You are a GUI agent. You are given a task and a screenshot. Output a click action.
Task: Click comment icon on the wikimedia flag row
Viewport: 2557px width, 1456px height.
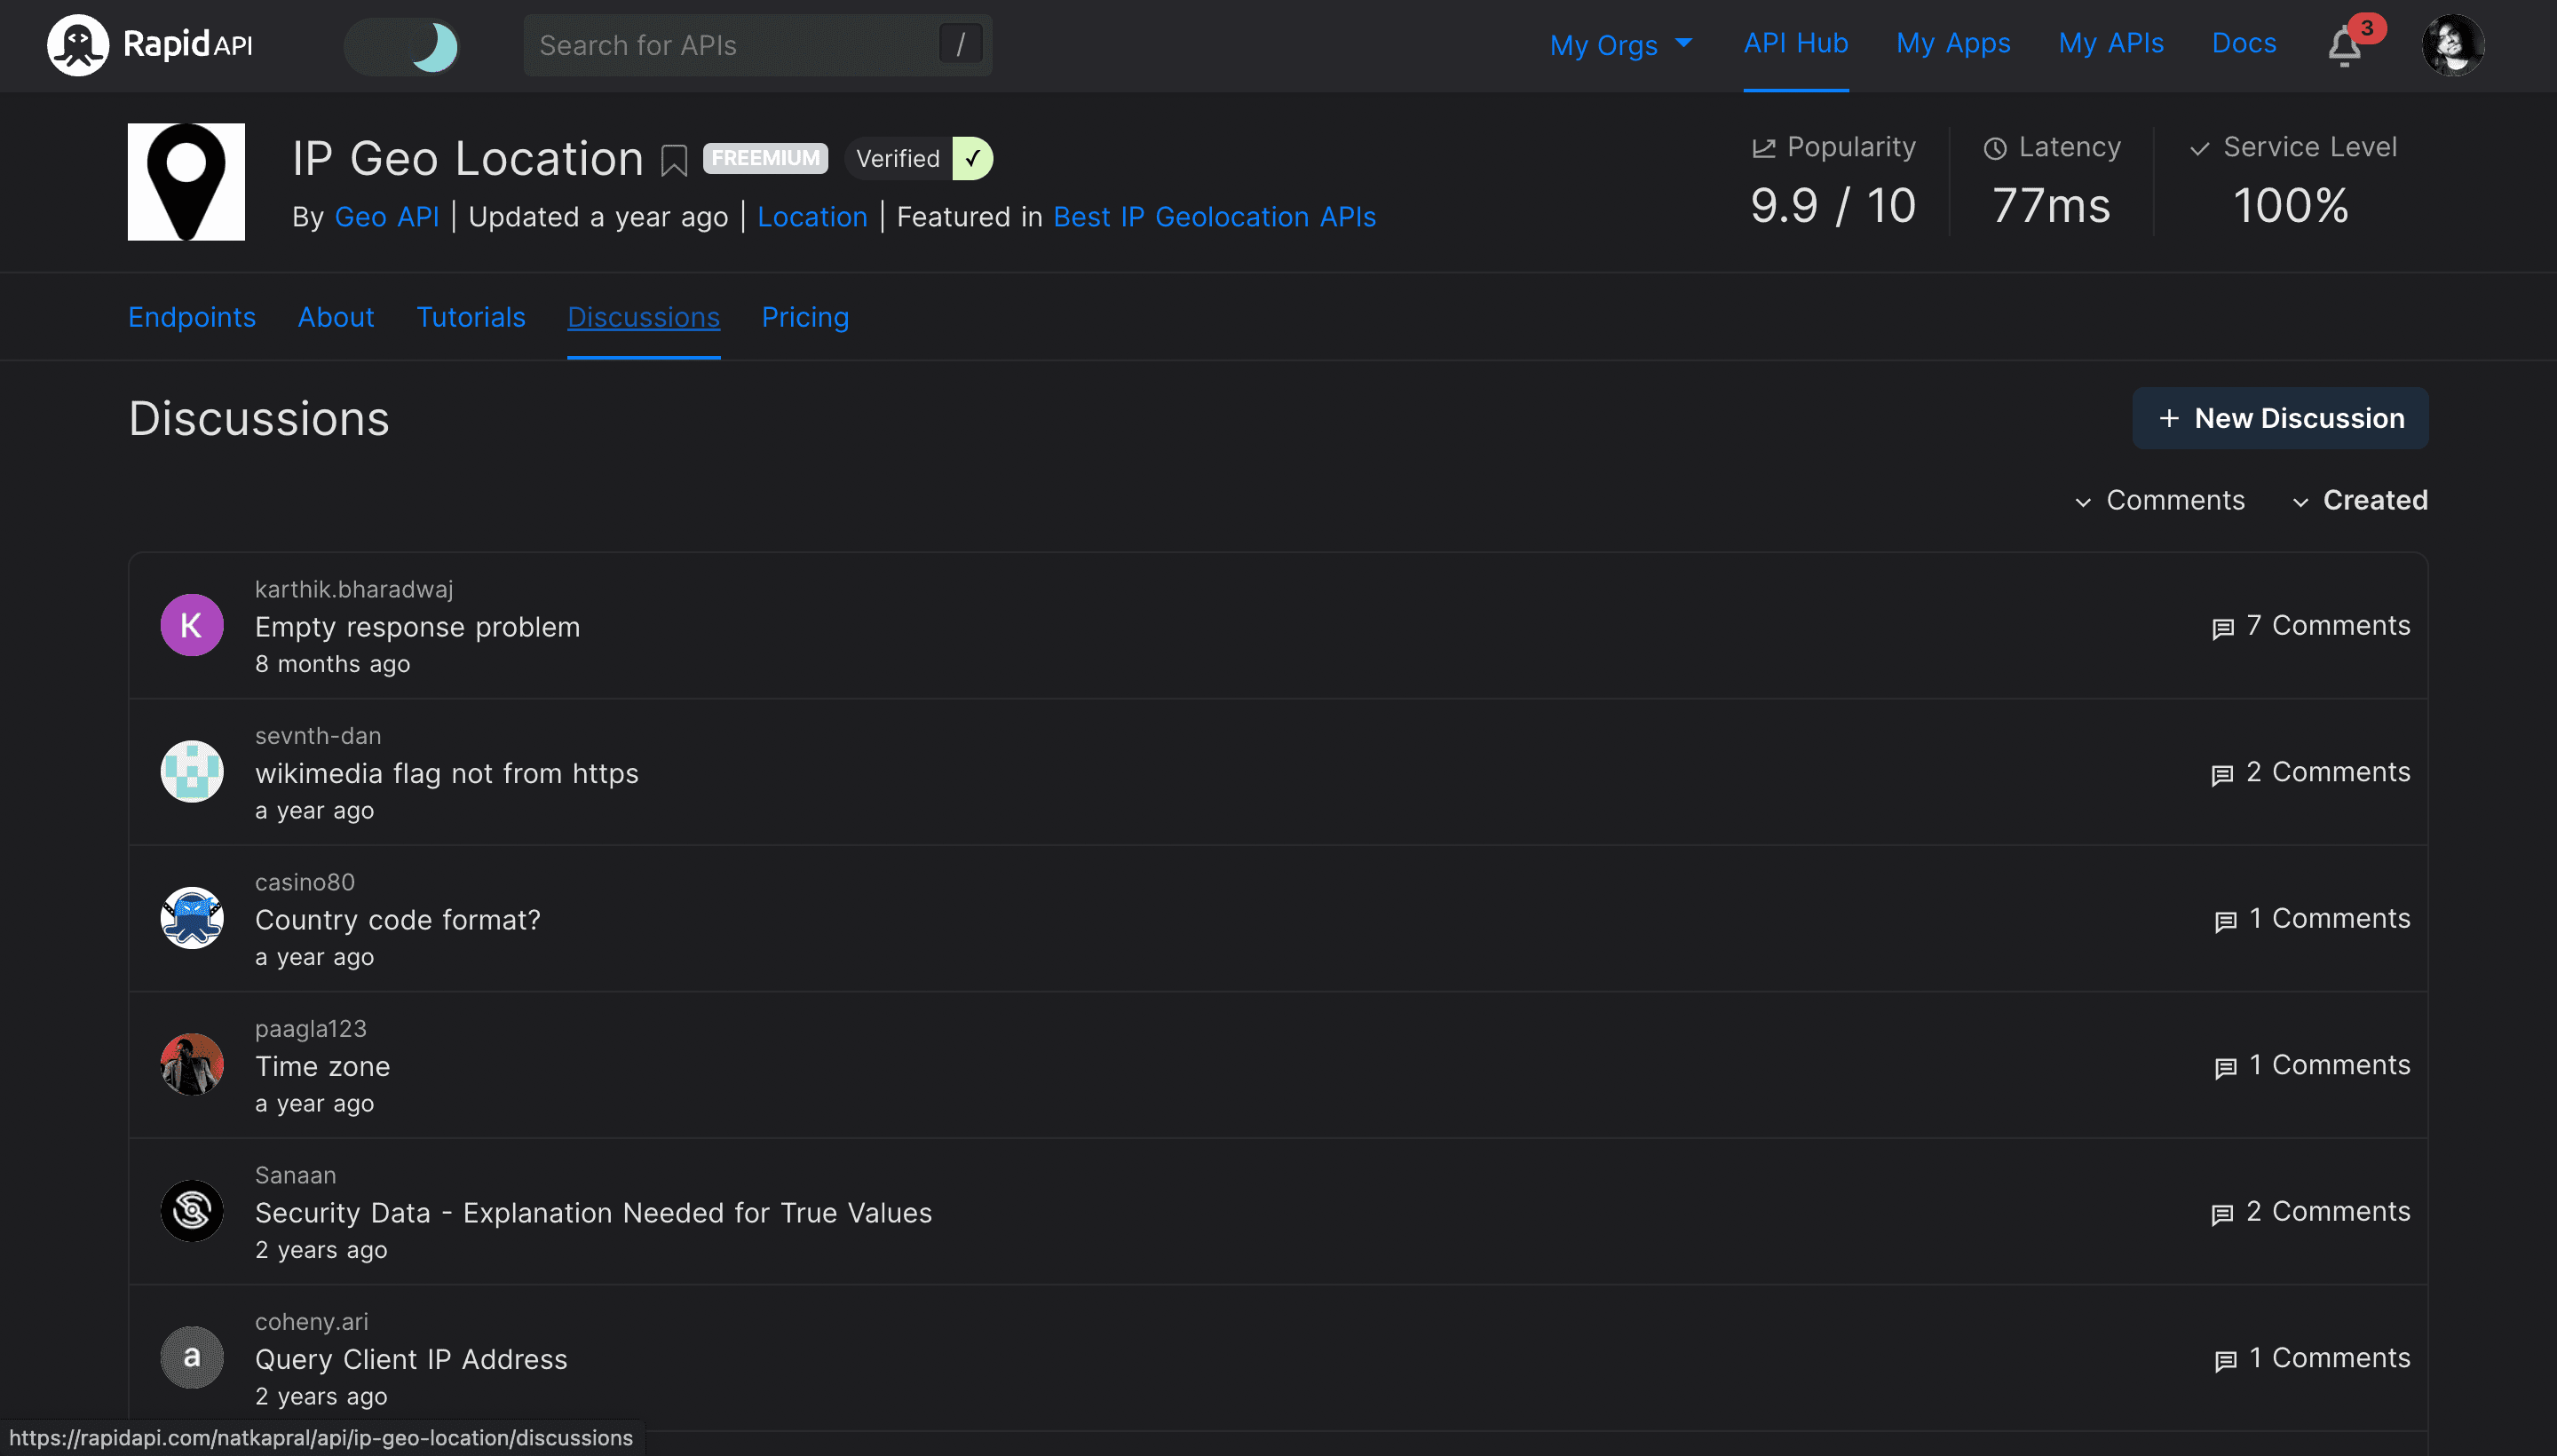pyautogui.click(x=2222, y=775)
